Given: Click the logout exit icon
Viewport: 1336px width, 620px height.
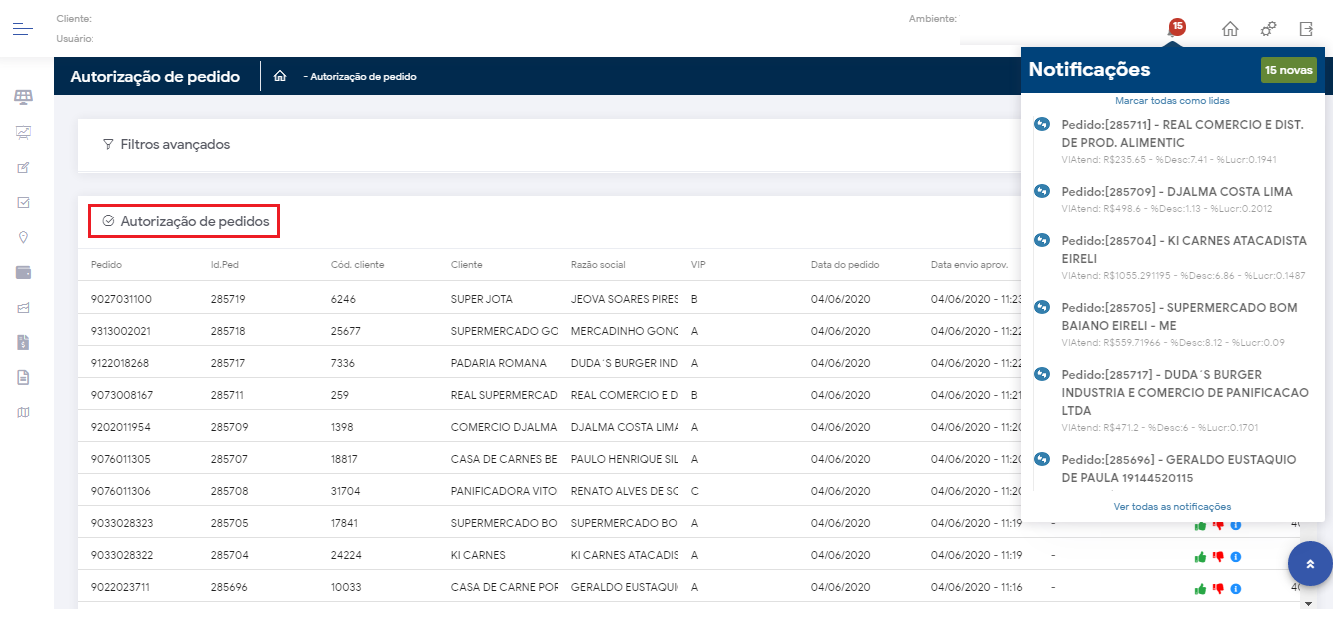Looking at the screenshot, I should click(1306, 29).
